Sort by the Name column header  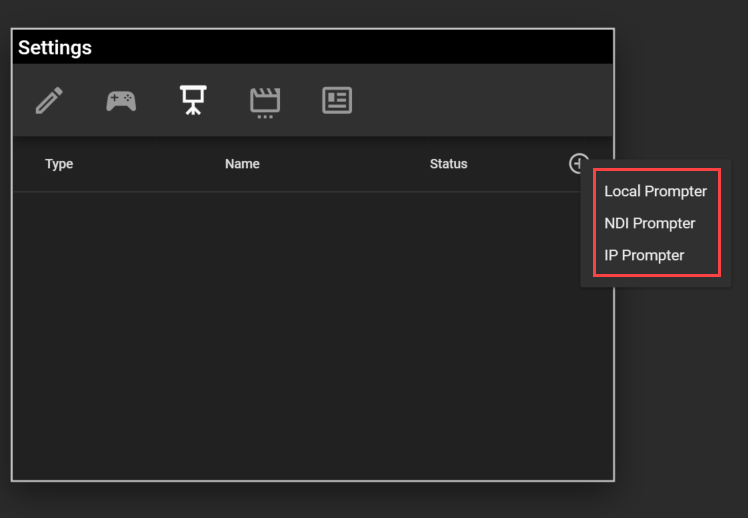242,164
